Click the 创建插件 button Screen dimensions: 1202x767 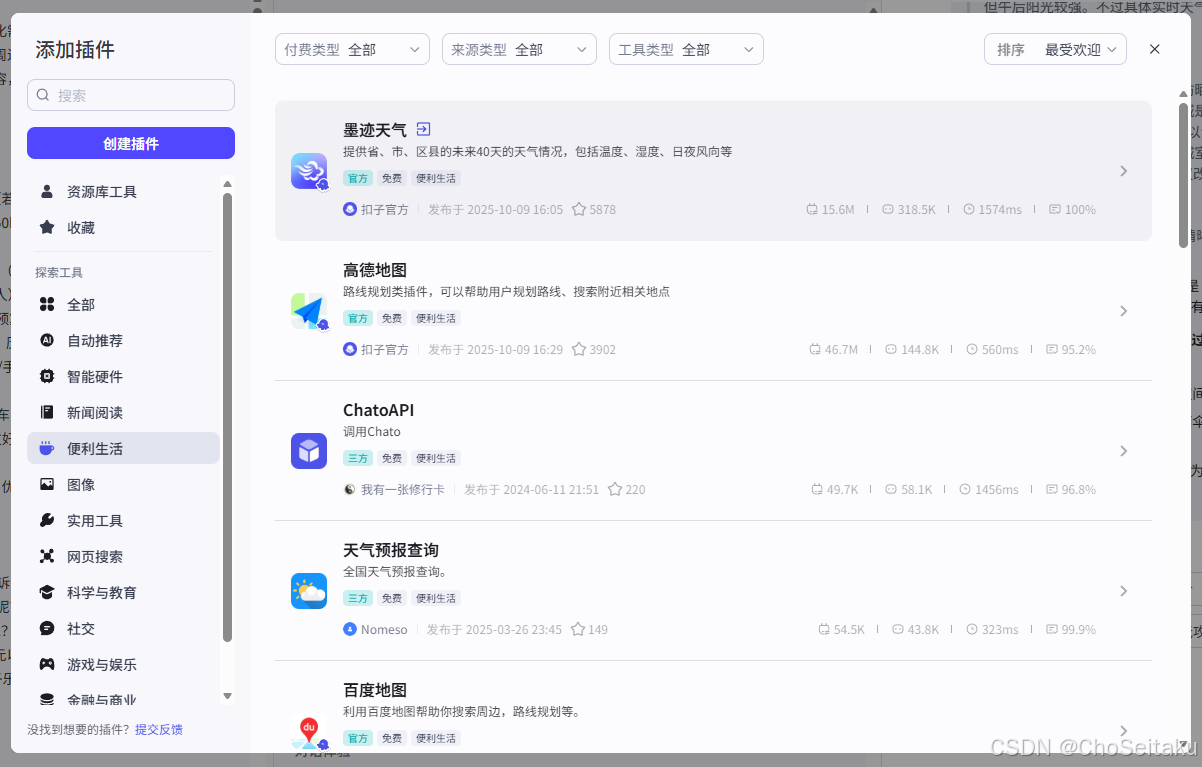coord(131,143)
